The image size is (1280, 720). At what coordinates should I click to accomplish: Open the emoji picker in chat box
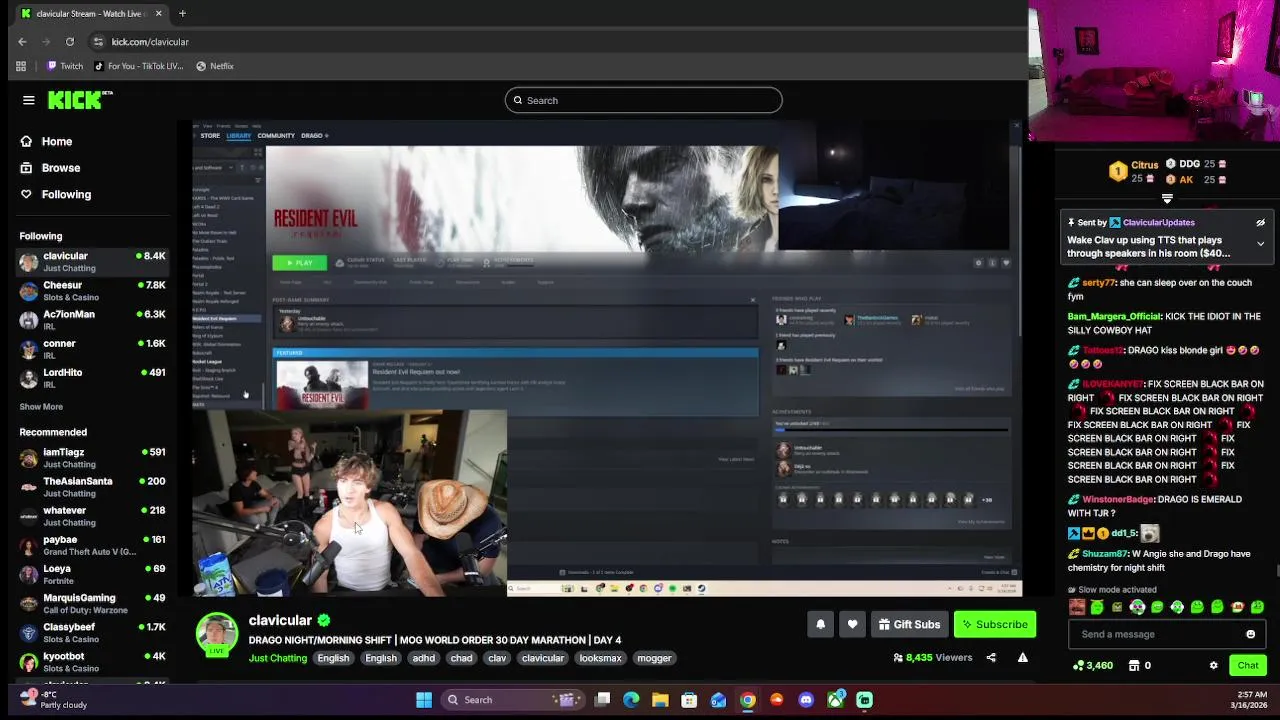click(1250, 634)
